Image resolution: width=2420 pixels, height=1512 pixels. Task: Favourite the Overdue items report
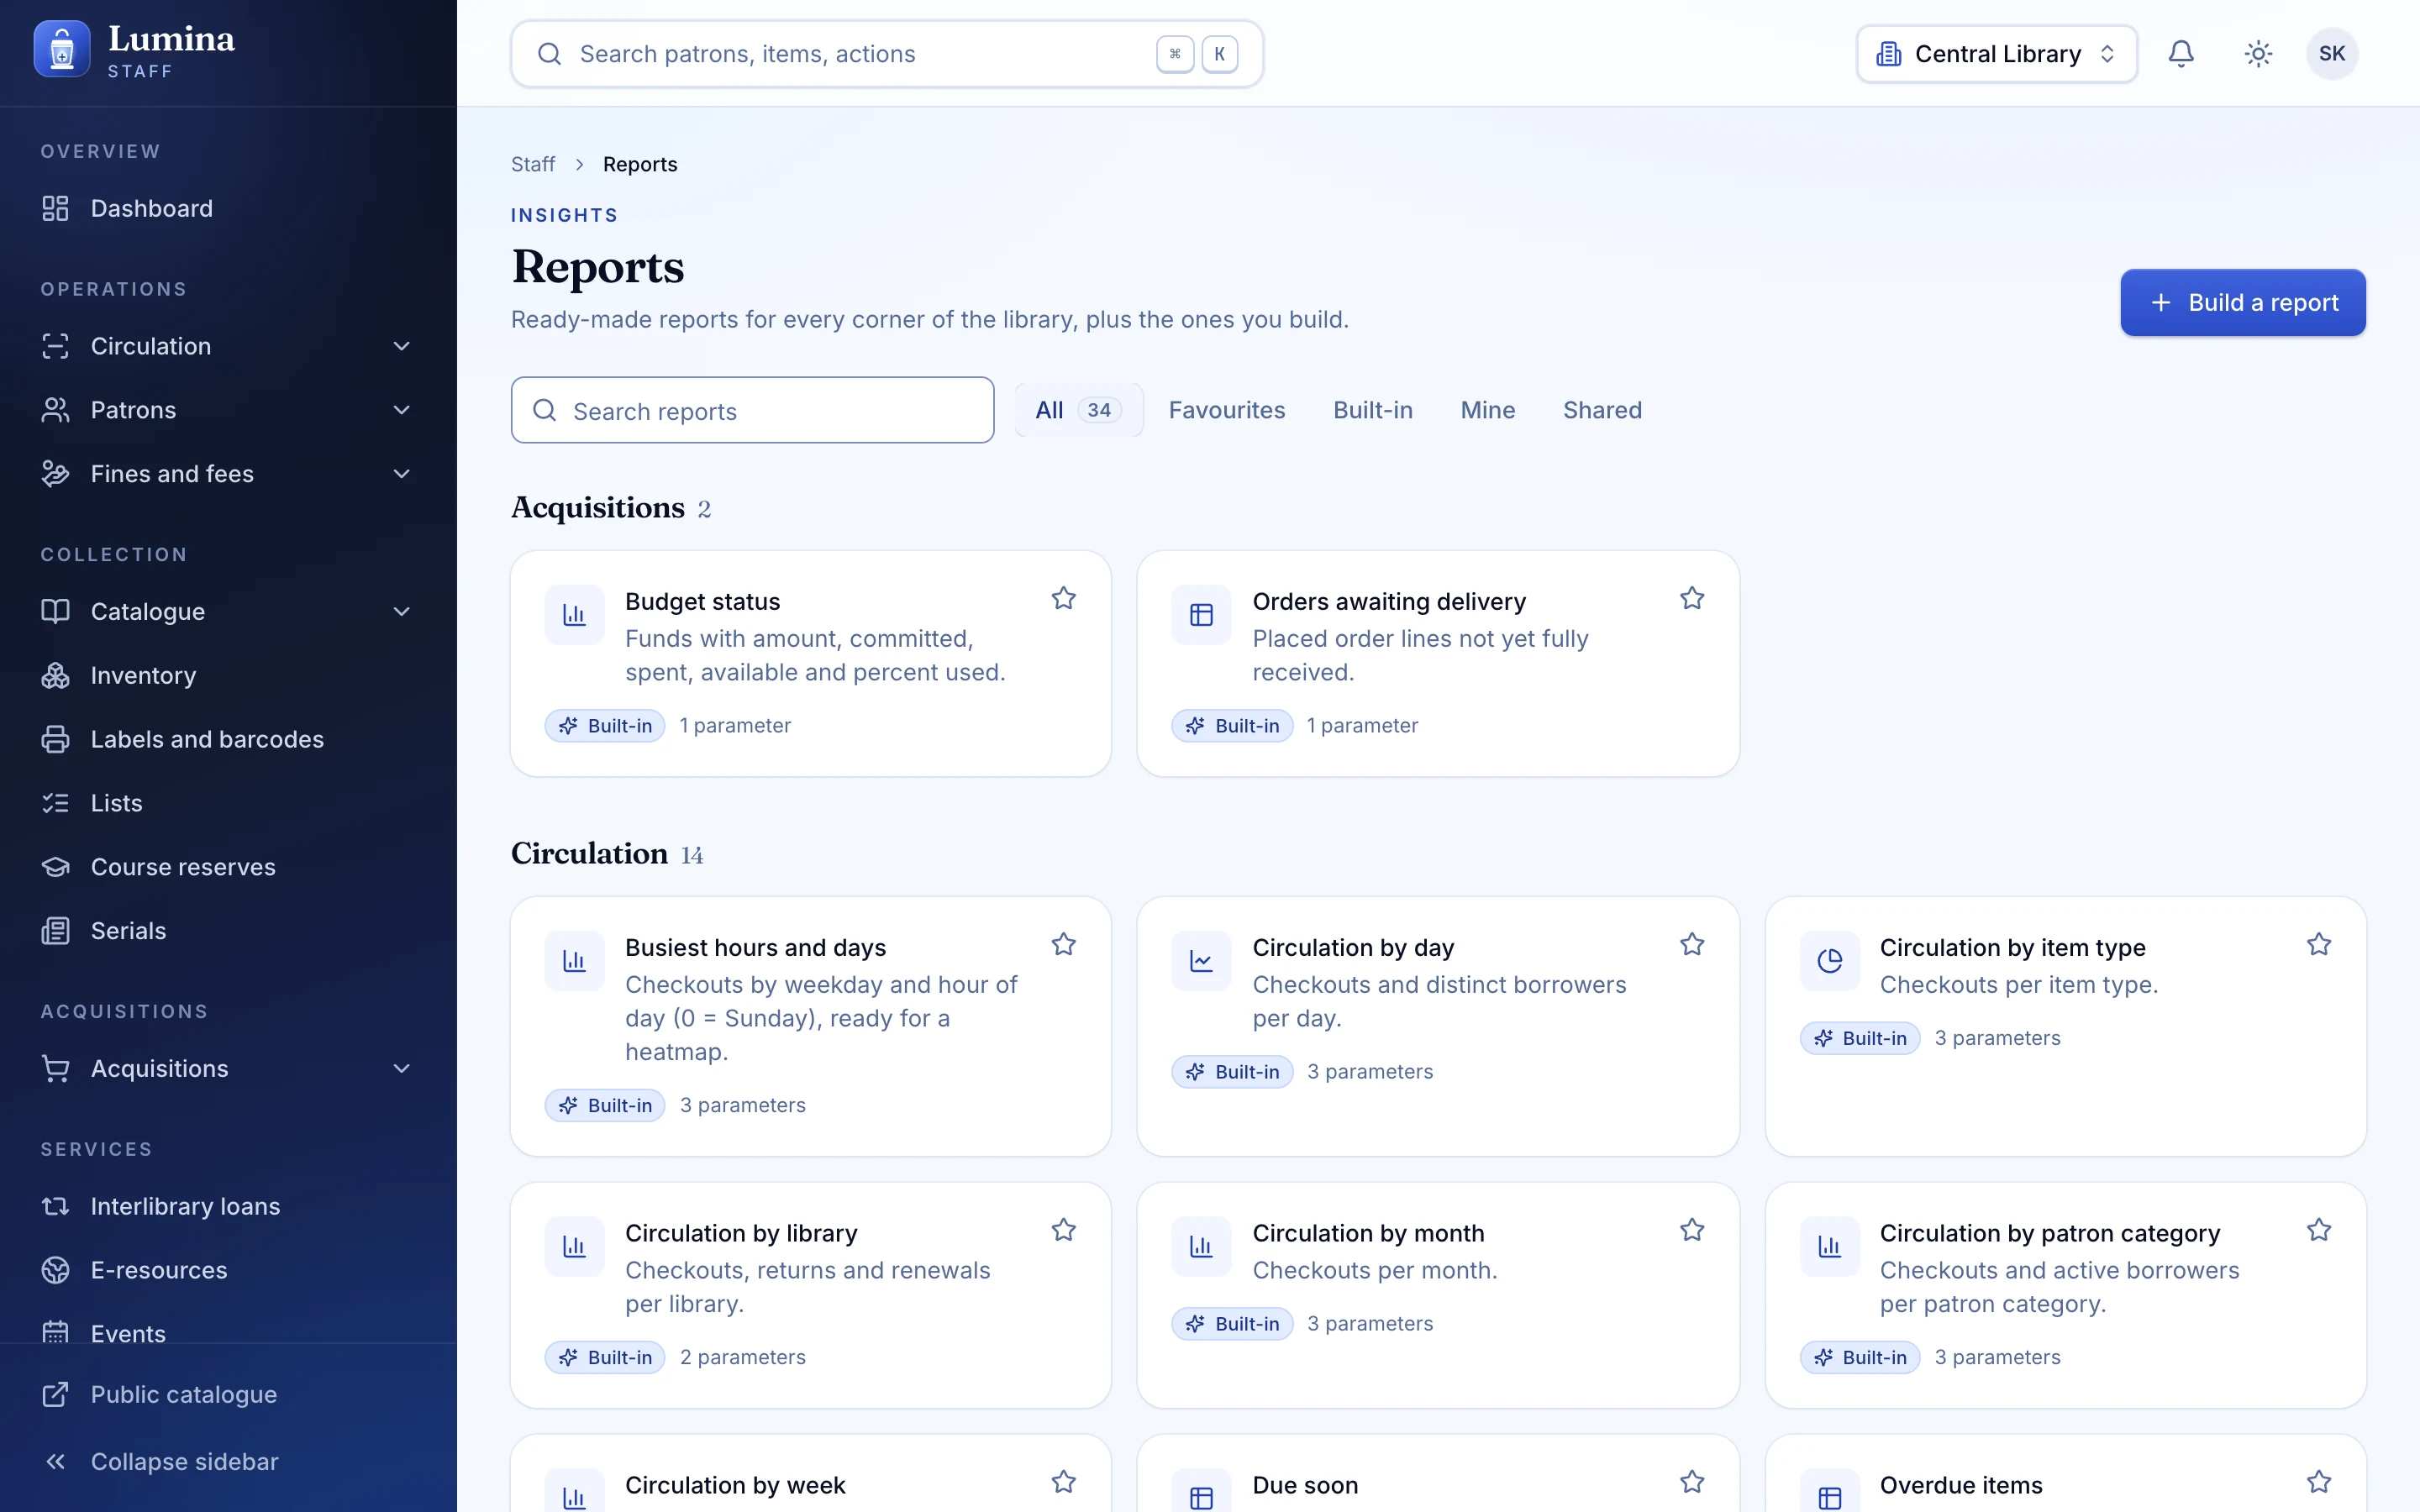coord(2319,1482)
